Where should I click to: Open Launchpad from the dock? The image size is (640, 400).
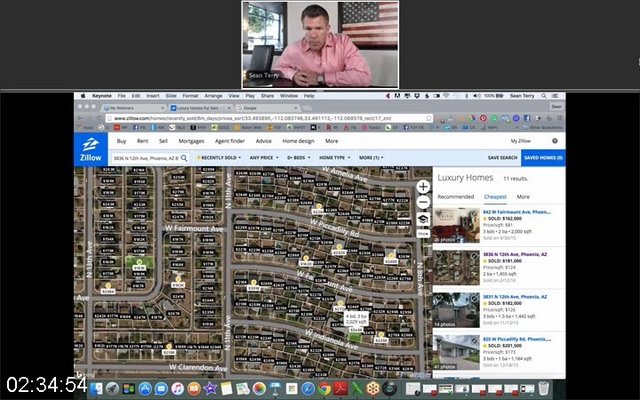113,389
